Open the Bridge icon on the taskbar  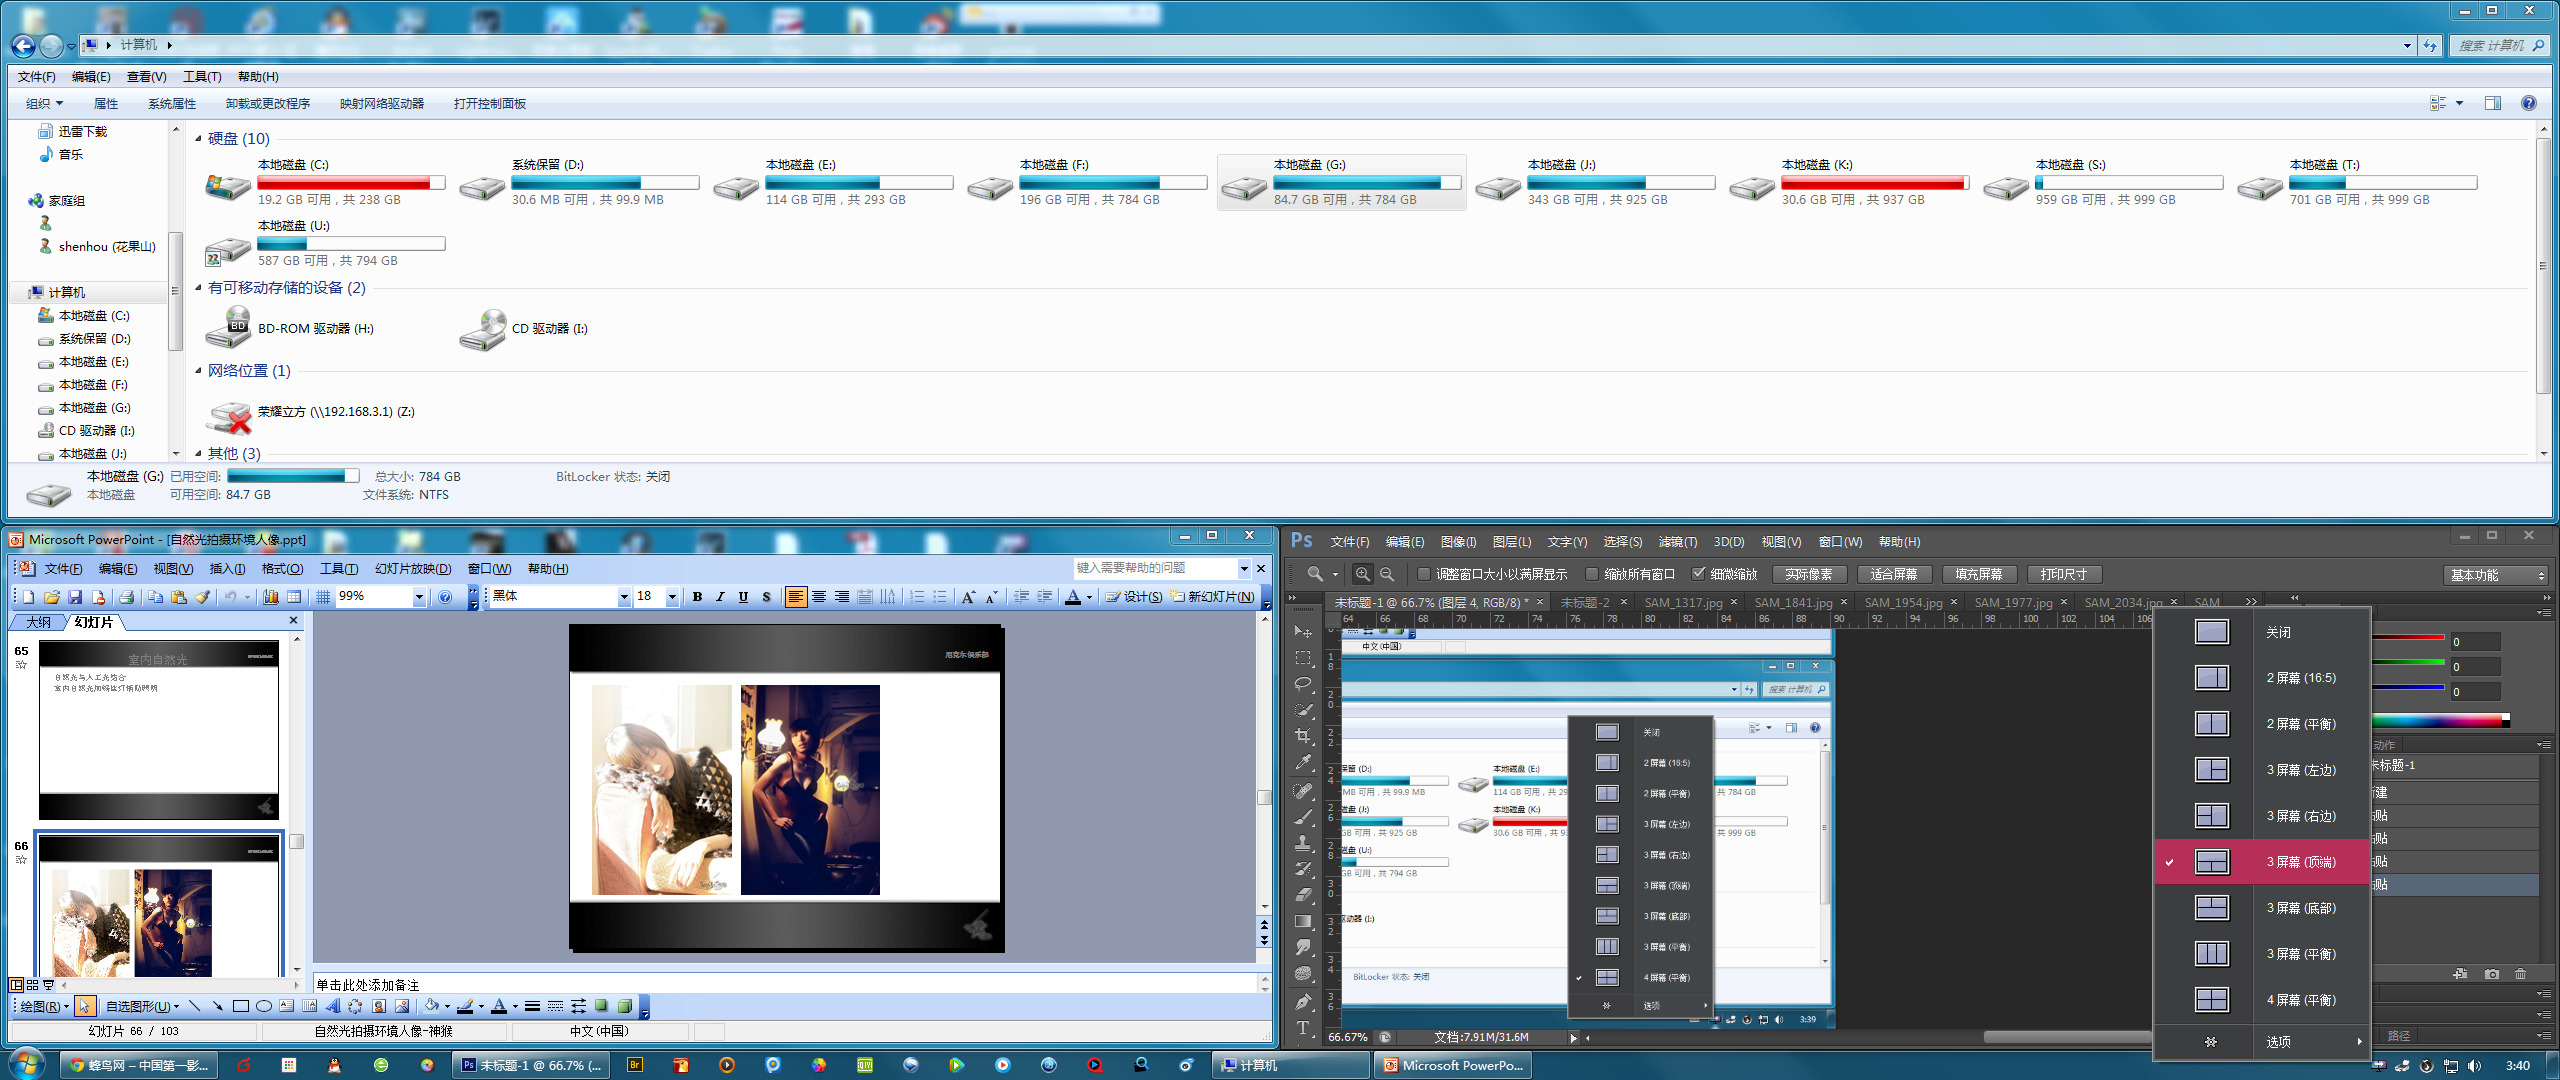tap(635, 1065)
